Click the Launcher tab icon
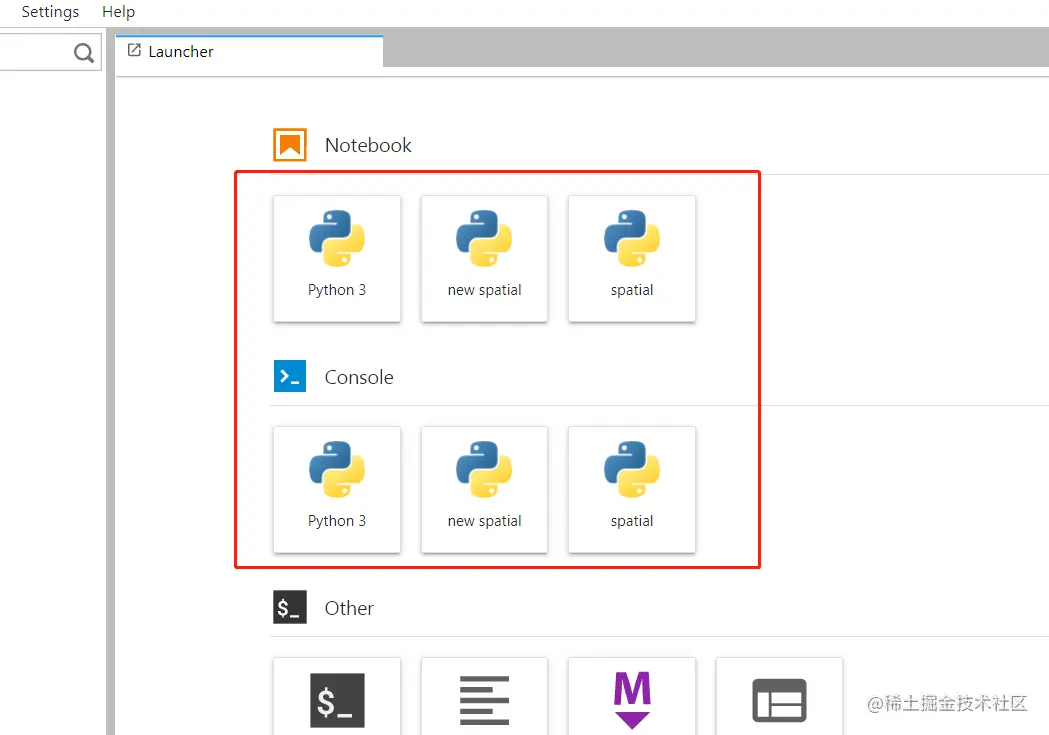This screenshot has width=1049, height=735. [x=134, y=50]
